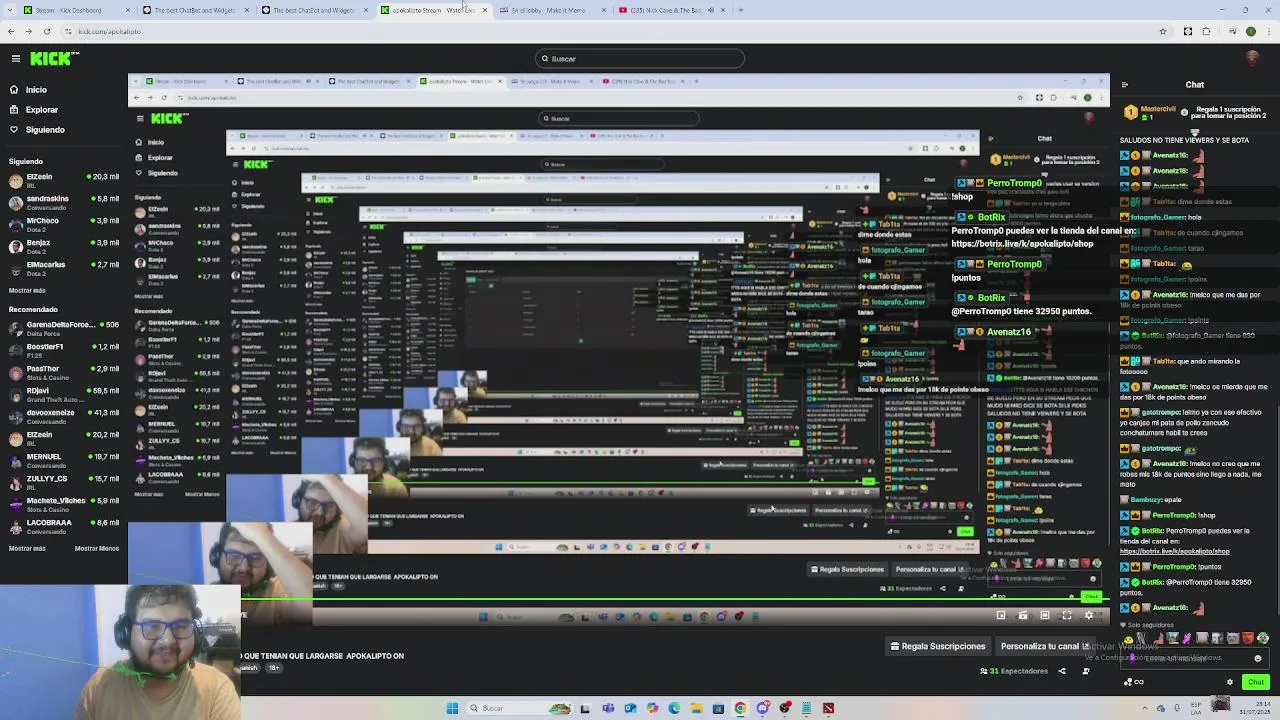The height and width of the screenshot is (720, 1280).
Task: Open Windows Start menu
Action: click(x=452, y=709)
